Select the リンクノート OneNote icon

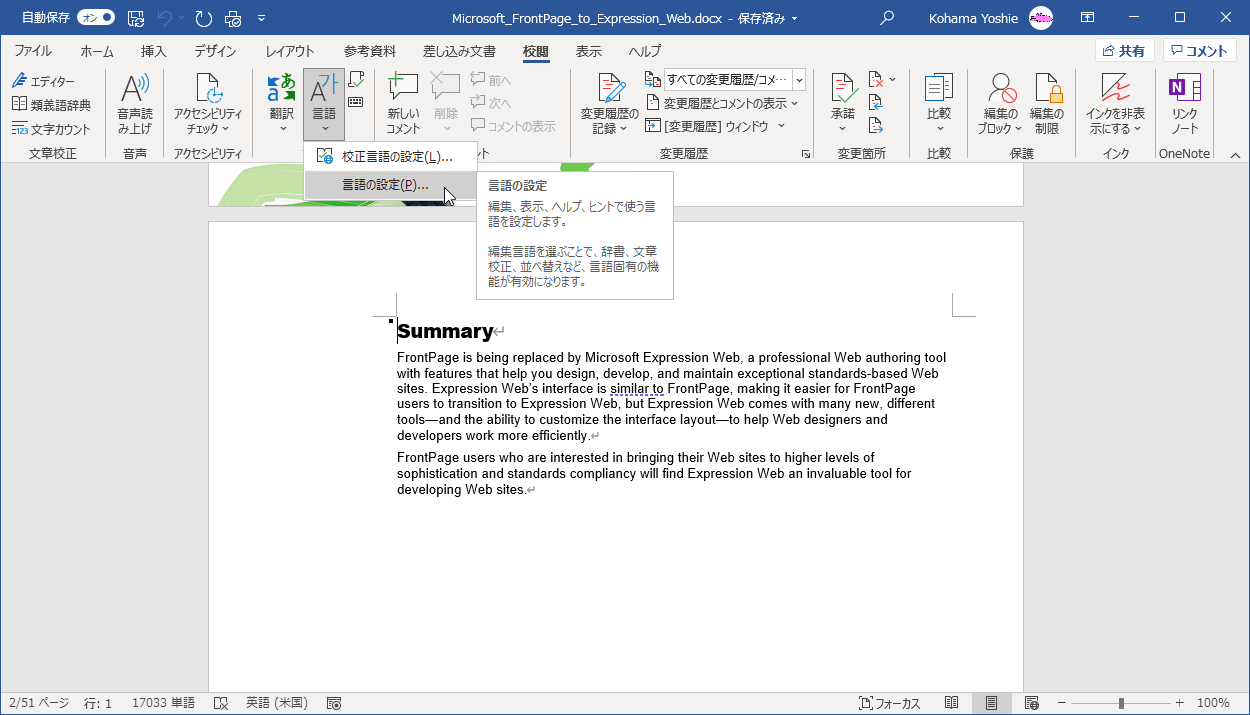pos(1184,103)
